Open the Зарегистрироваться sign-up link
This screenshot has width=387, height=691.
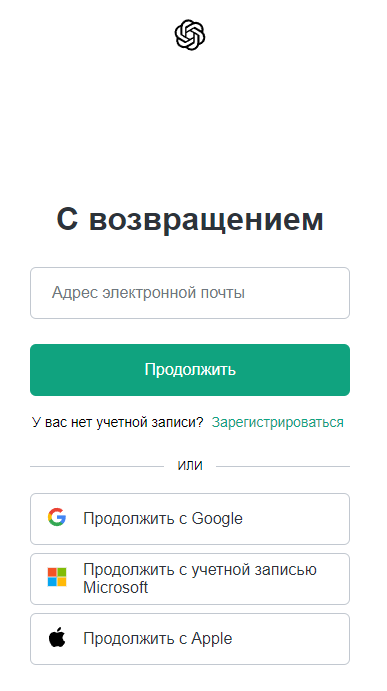coord(277,422)
